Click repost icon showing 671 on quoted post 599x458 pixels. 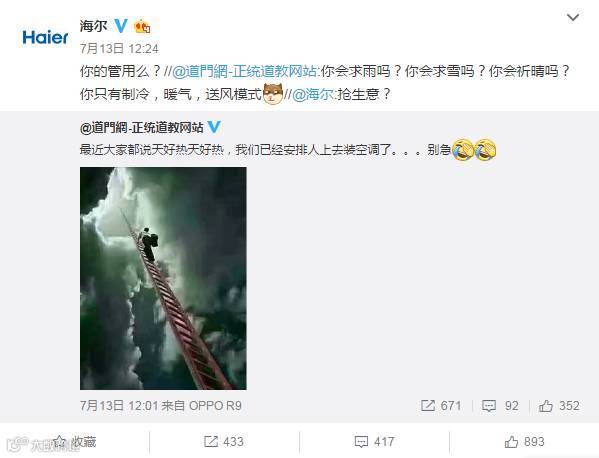point(441,406)
